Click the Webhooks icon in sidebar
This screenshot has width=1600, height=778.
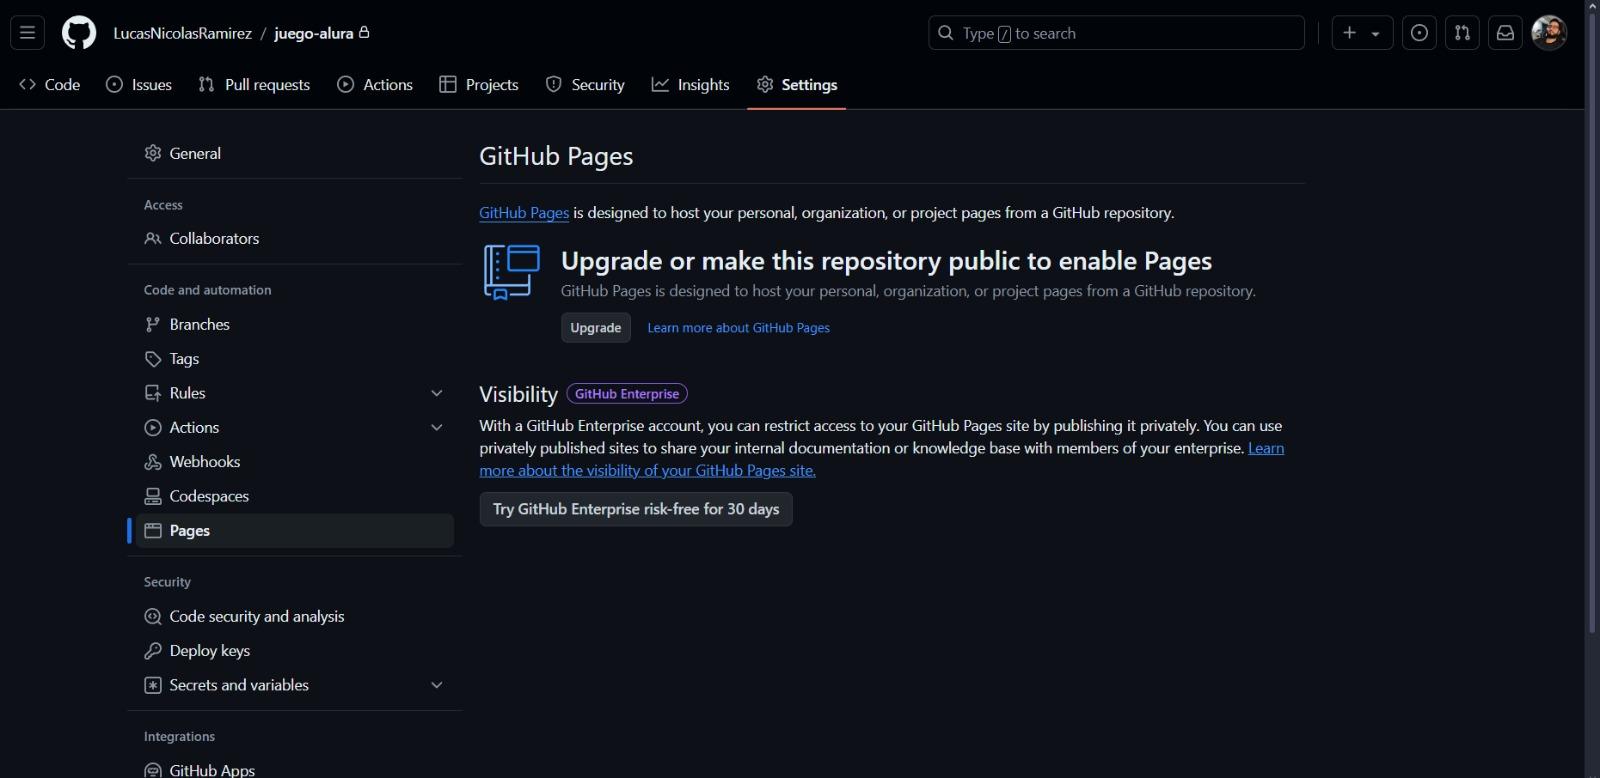point(153,462)
